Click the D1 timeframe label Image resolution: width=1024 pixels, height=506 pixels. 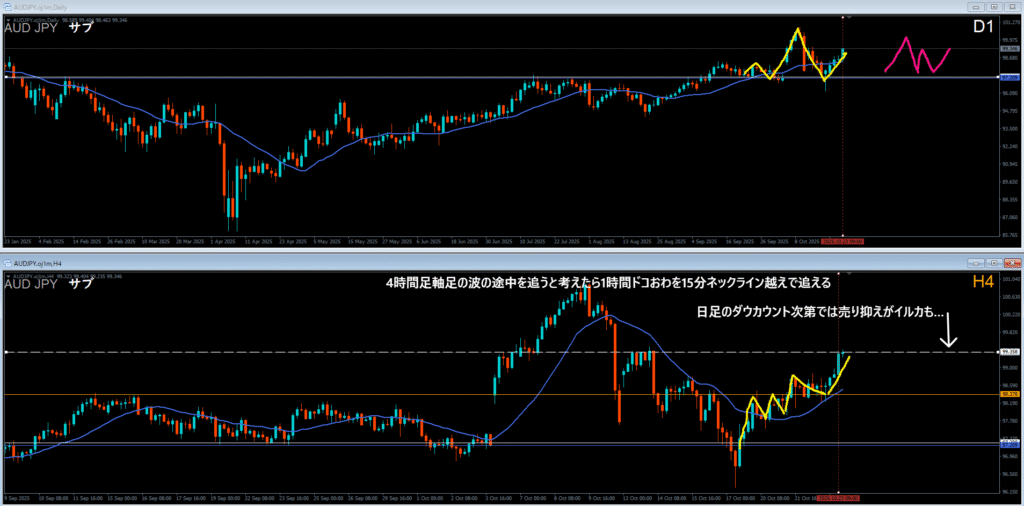[x=983, y=28]
